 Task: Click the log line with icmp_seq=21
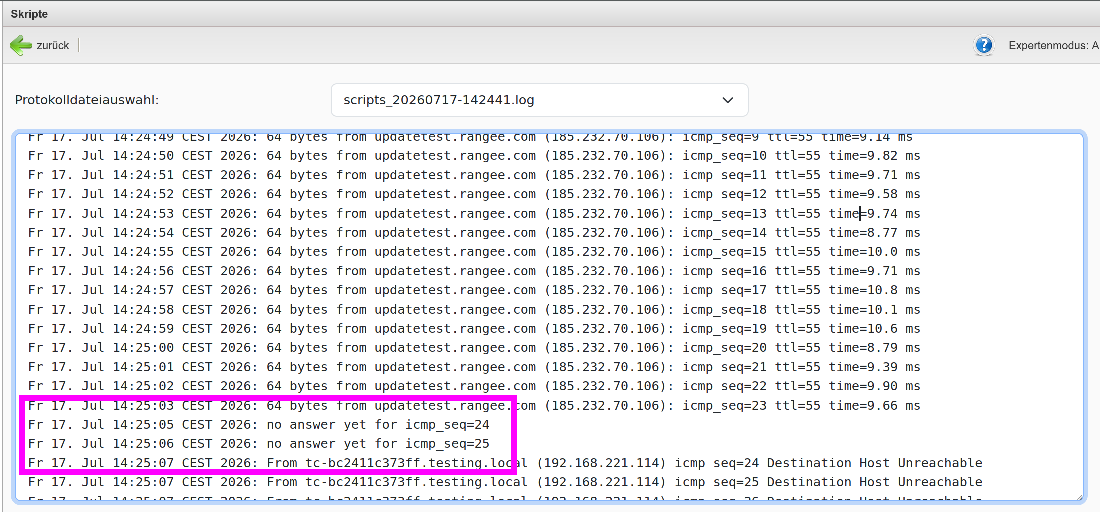pyautogui.click(x=474, y=367)
